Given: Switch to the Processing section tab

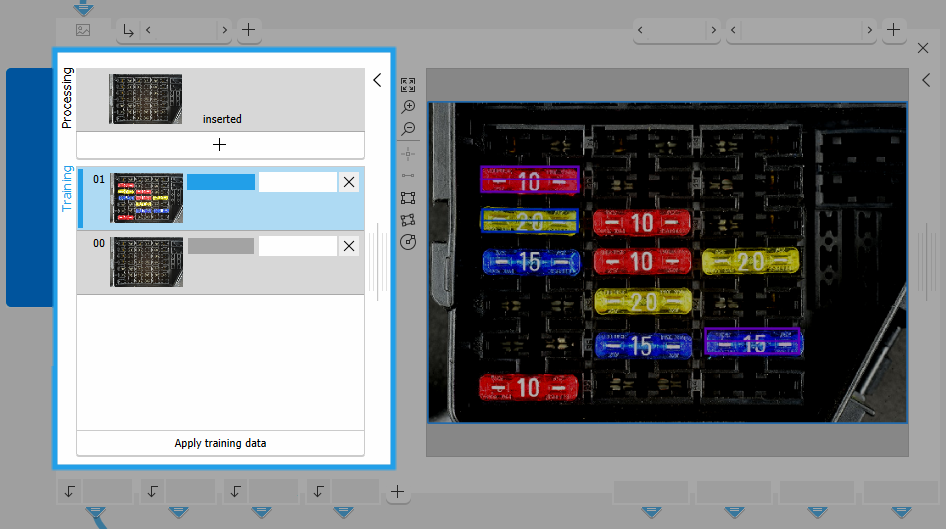Looking at the screenshot, I should point(67,98).
